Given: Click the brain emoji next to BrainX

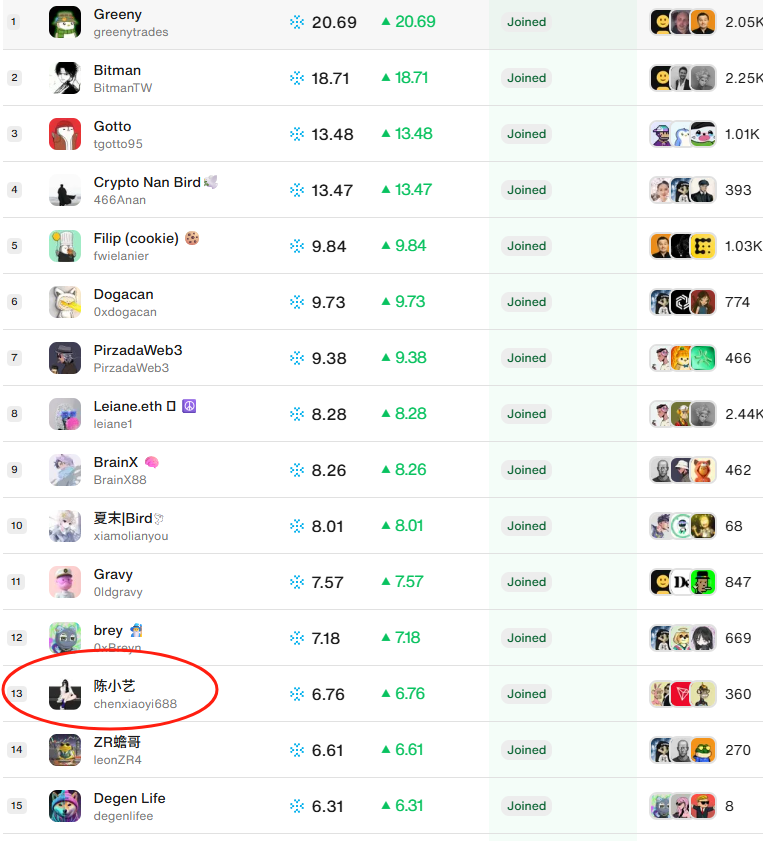Looking at the screenshot, I should (x=152, y=462).
